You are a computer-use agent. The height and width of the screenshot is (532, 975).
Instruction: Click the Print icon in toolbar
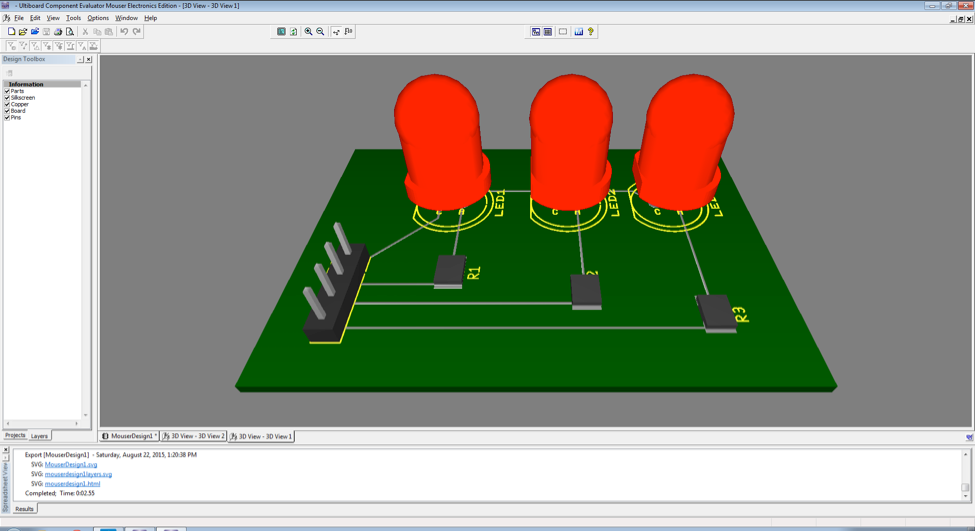pyautogui.click(x=58, y=32)
